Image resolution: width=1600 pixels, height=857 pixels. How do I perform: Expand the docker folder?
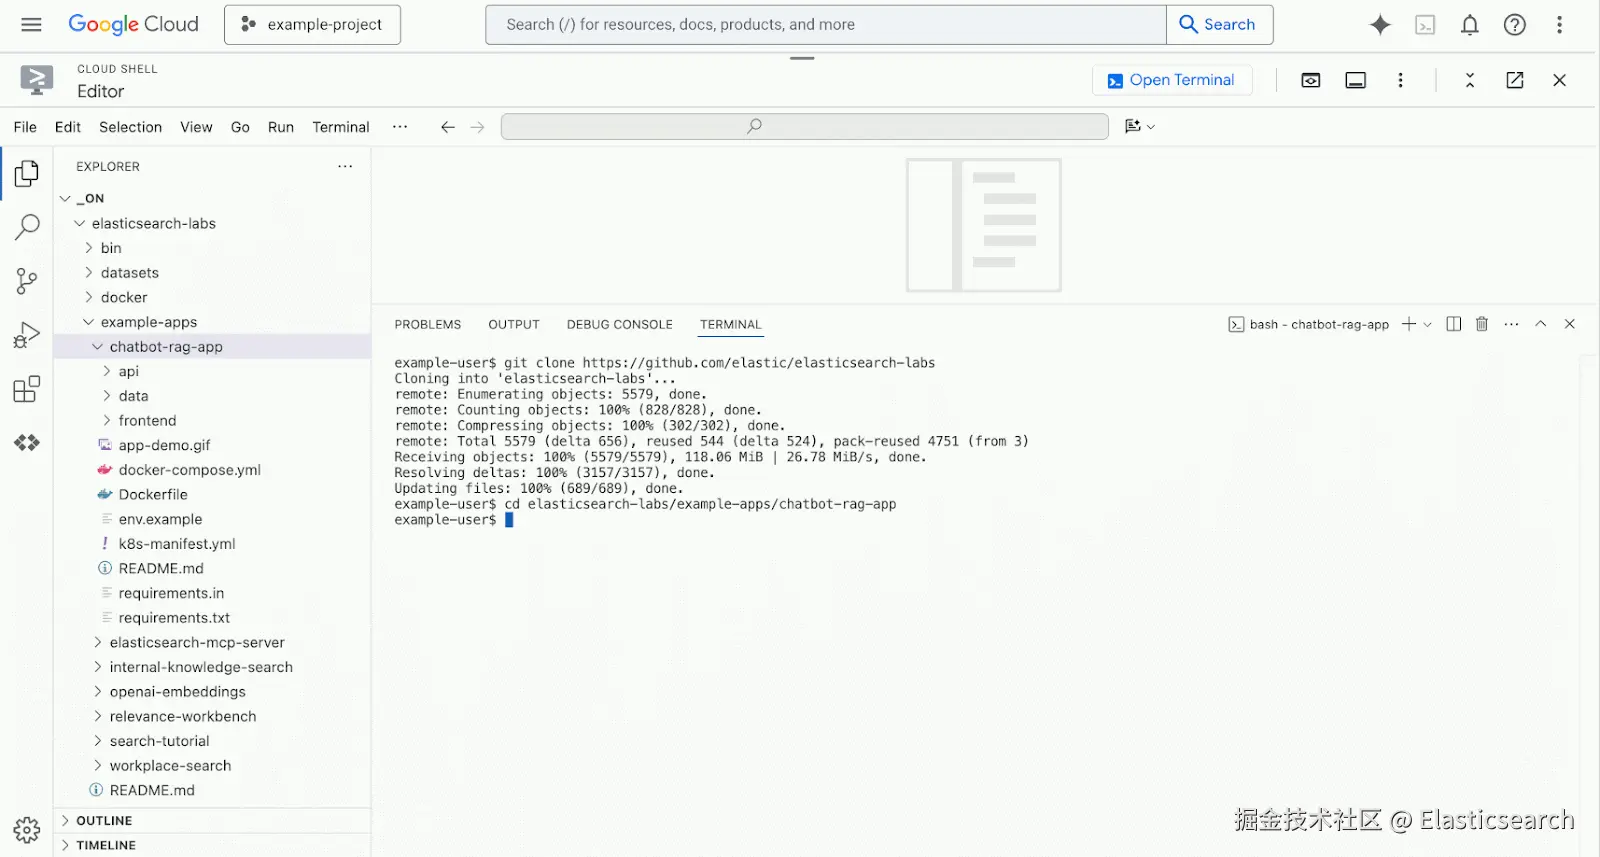click(124, 297)
